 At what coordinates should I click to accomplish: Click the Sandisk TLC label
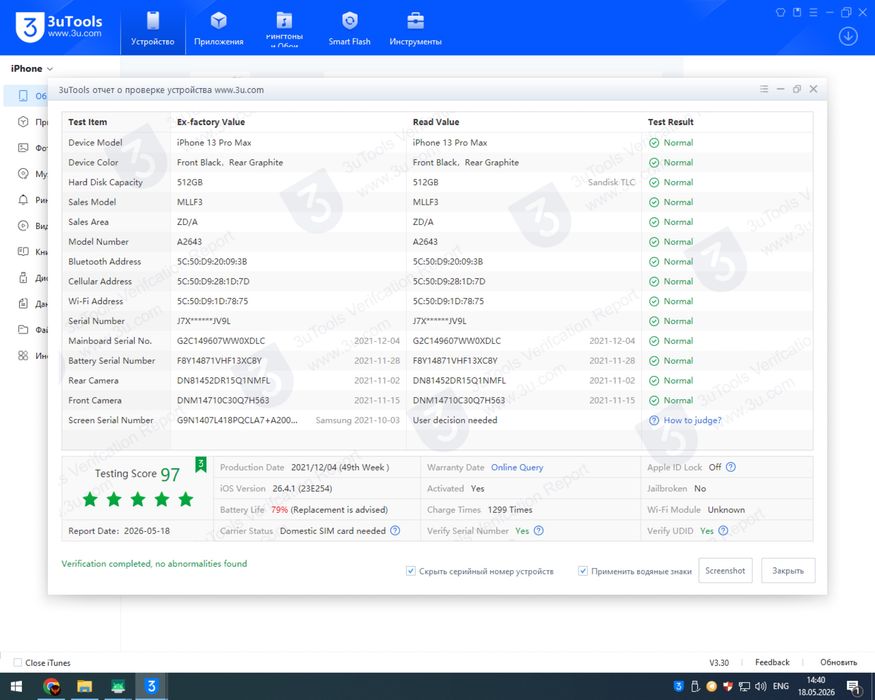611,182
